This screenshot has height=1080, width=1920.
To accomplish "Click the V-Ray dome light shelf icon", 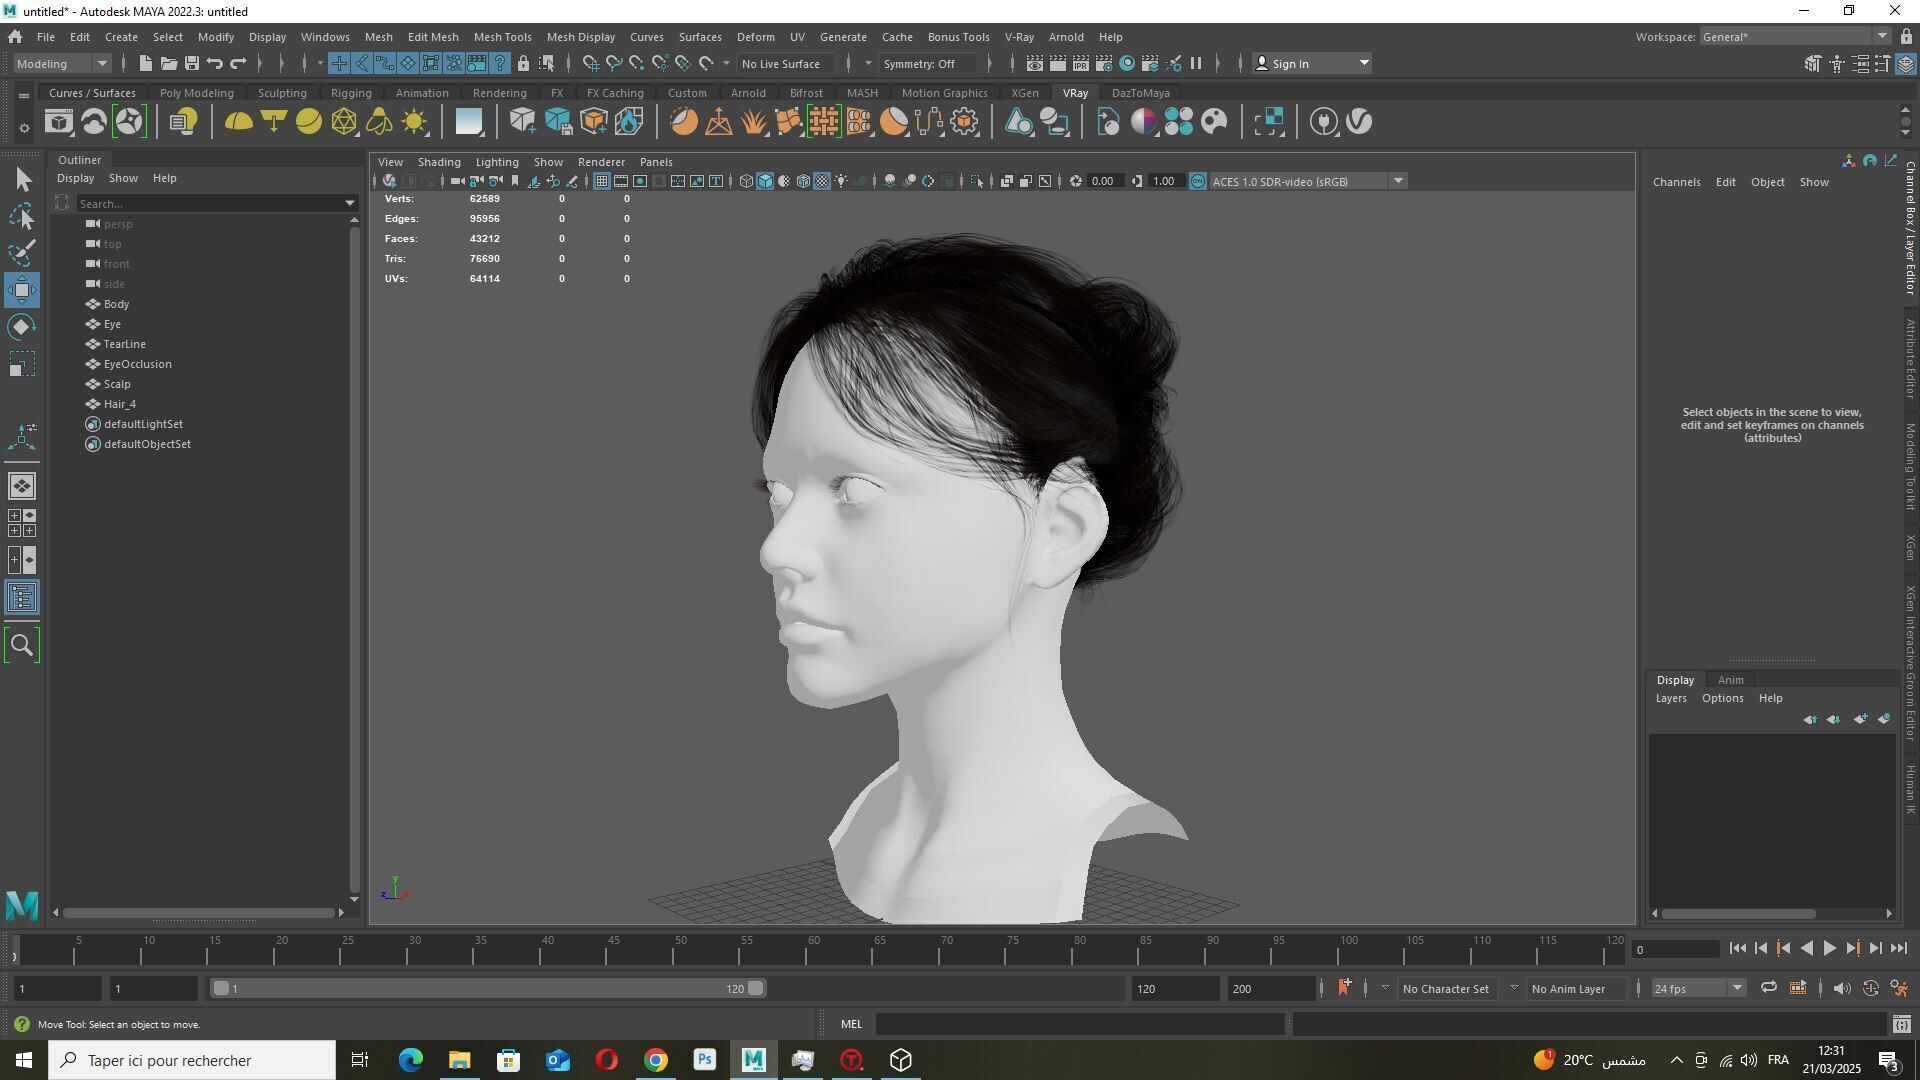I will 238,122.
